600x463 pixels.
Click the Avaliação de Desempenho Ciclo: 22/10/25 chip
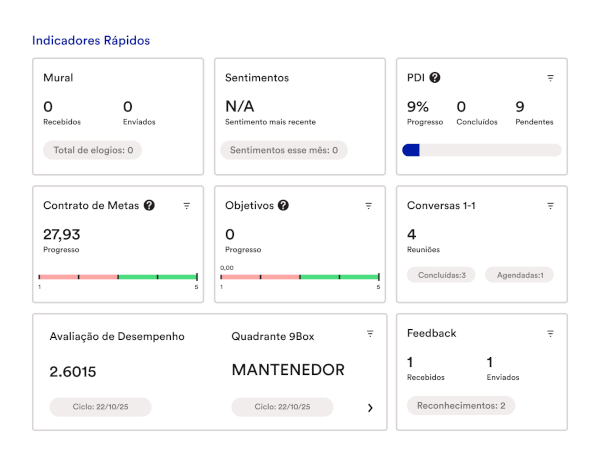point(100,407)
